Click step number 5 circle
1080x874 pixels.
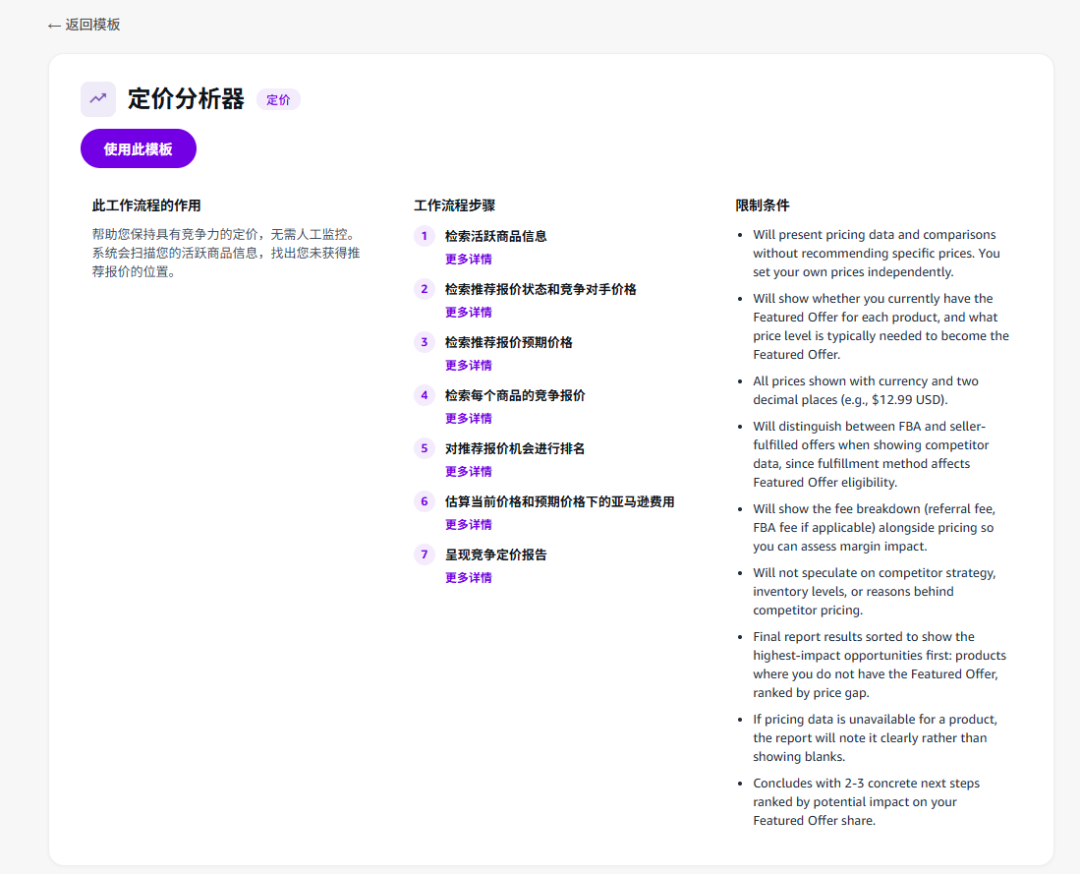[424, 448]
